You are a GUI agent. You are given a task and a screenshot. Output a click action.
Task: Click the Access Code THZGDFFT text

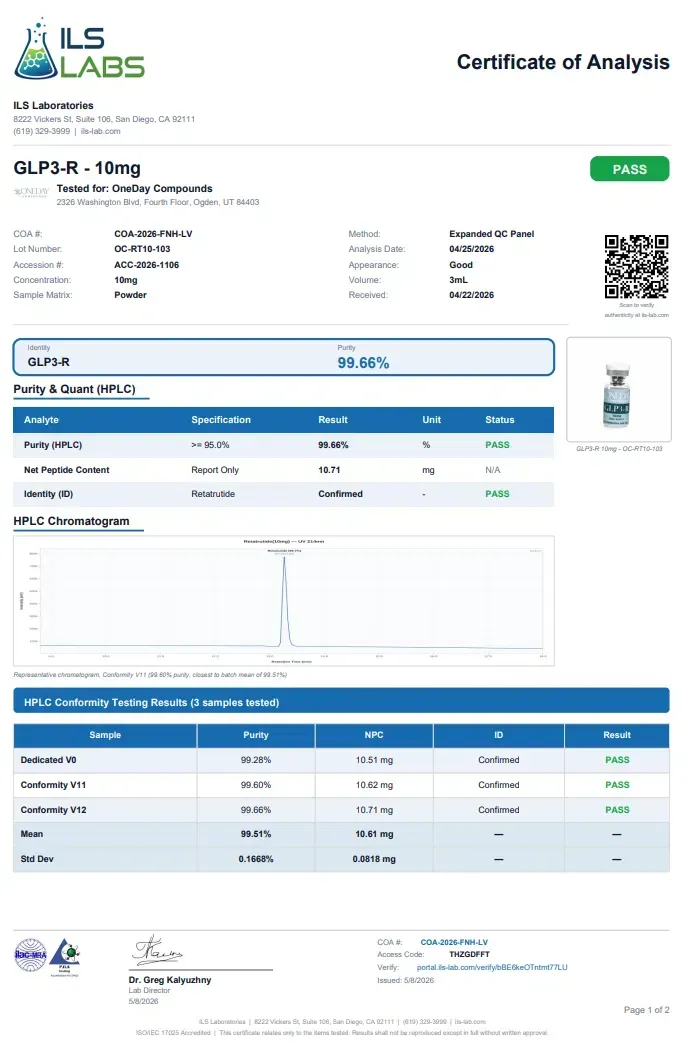(x=469, y=954)
